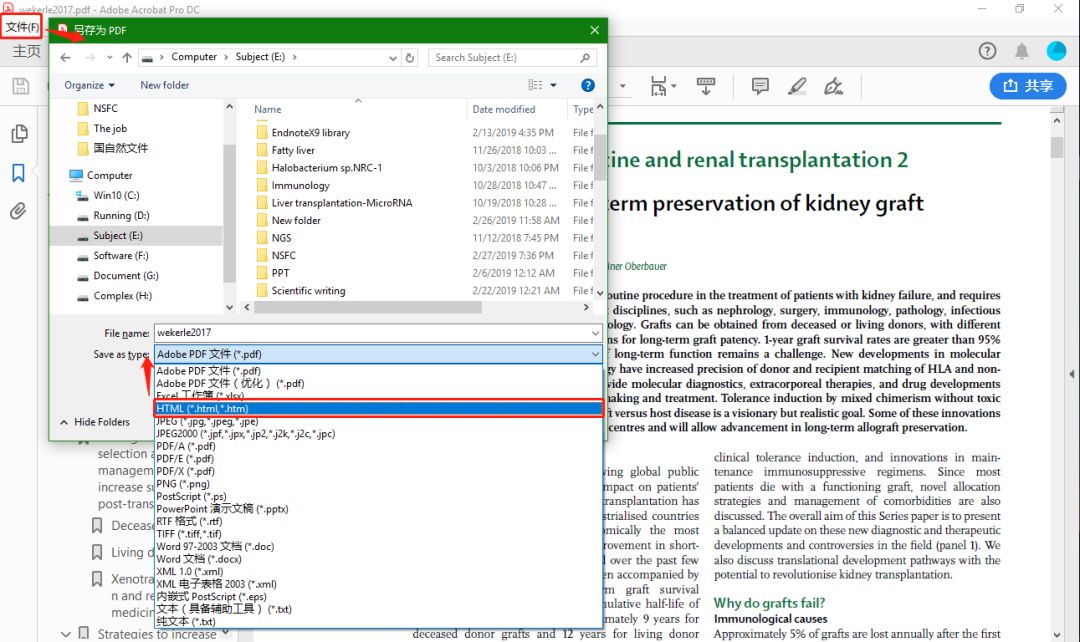This screenshot has width=1080, height=642.
Task: Open the notifications bell icon
Action: tap(1021, 51)
